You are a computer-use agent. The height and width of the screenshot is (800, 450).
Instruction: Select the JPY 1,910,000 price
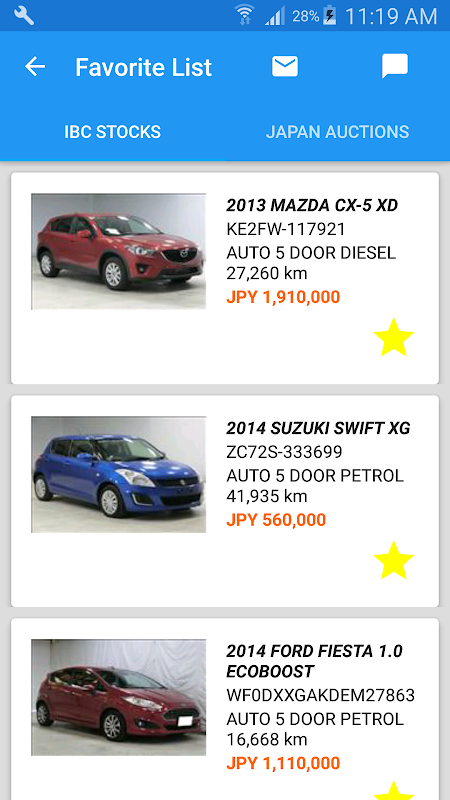tap(283, 297)
